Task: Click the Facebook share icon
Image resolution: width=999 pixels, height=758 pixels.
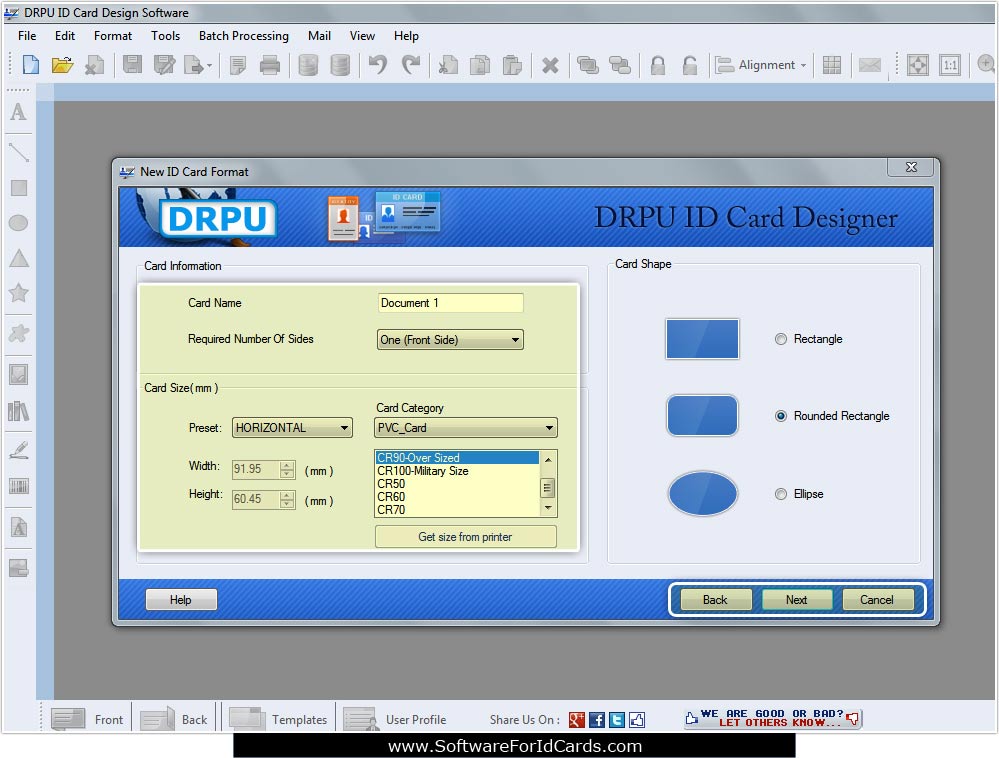Action: pyautogui.click(x=596, y=720)
